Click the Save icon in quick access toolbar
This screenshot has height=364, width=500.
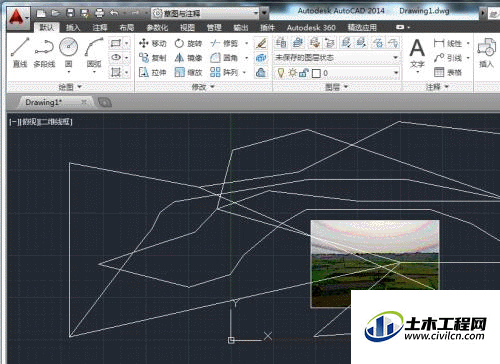coord(70,13)
